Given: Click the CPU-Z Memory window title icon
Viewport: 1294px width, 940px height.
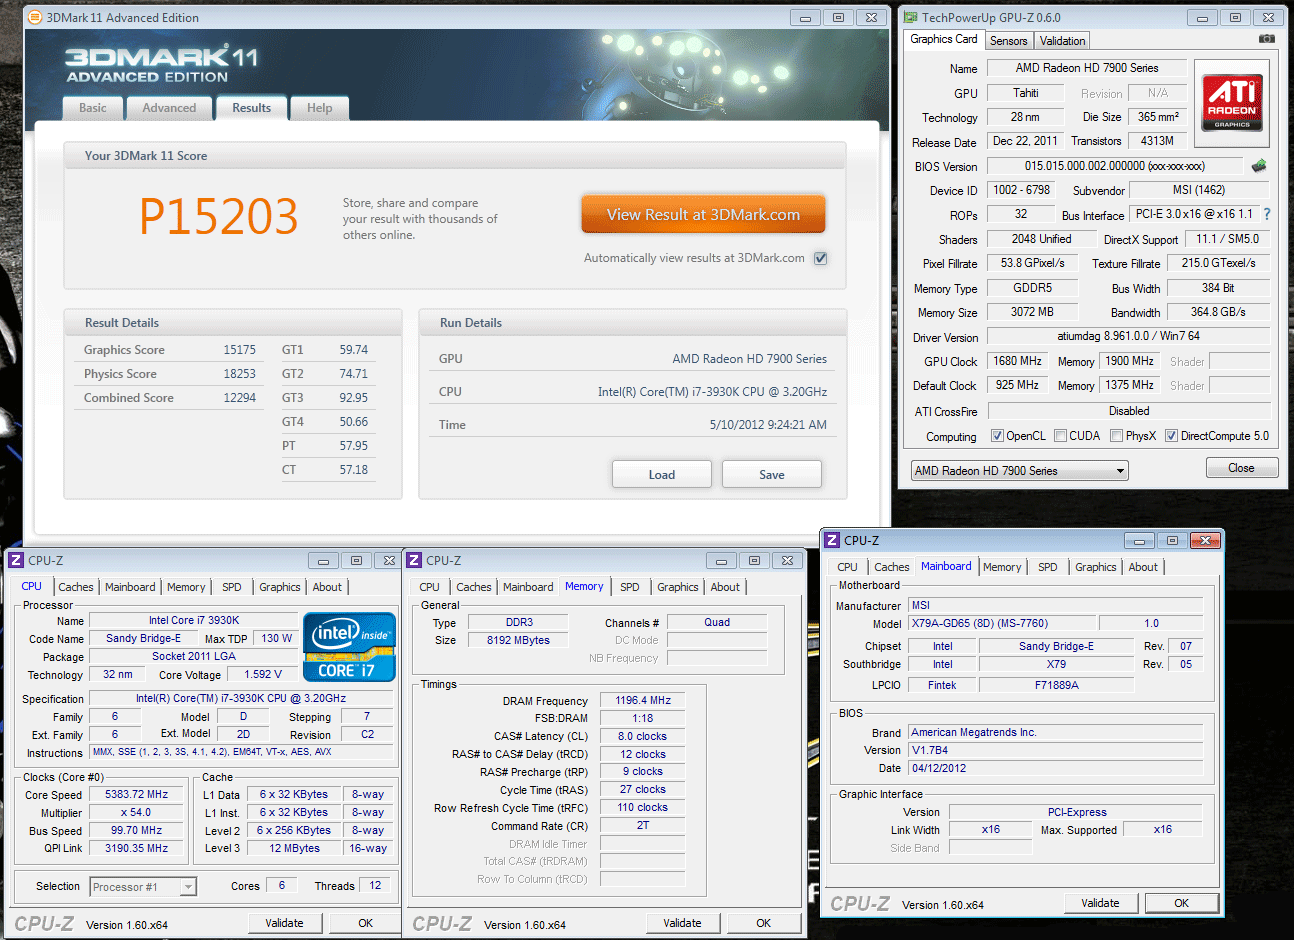Looking at the screenshot, I should pos(415,560).
